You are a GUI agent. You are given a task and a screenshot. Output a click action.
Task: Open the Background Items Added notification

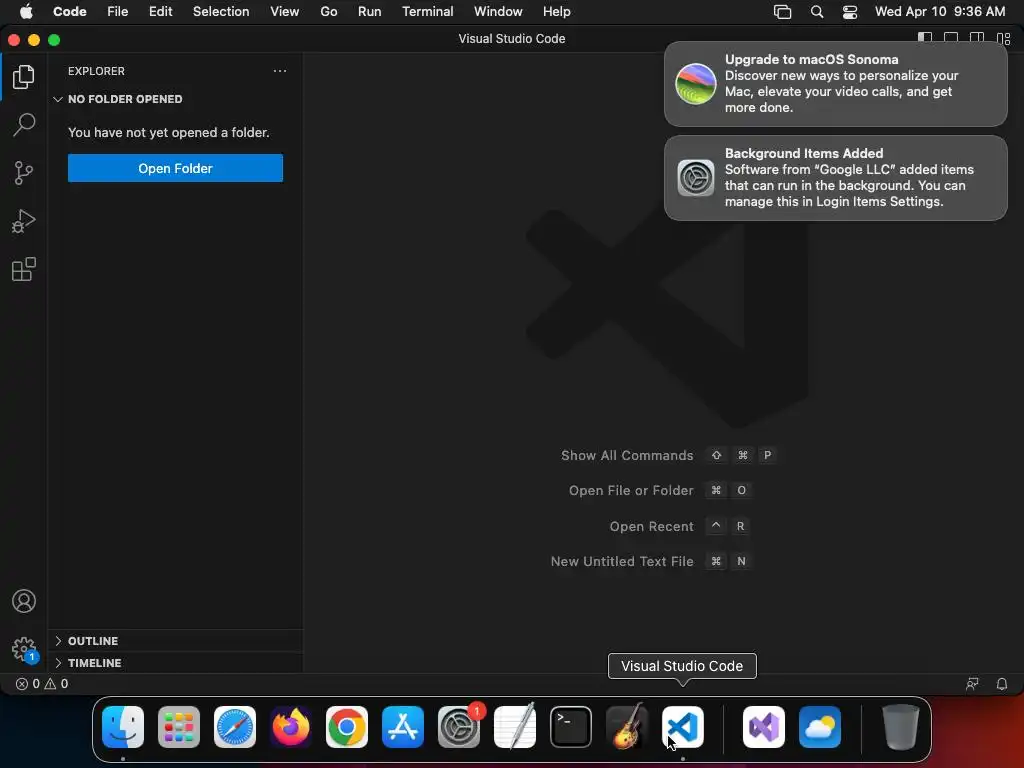click(x=835, y=178)
